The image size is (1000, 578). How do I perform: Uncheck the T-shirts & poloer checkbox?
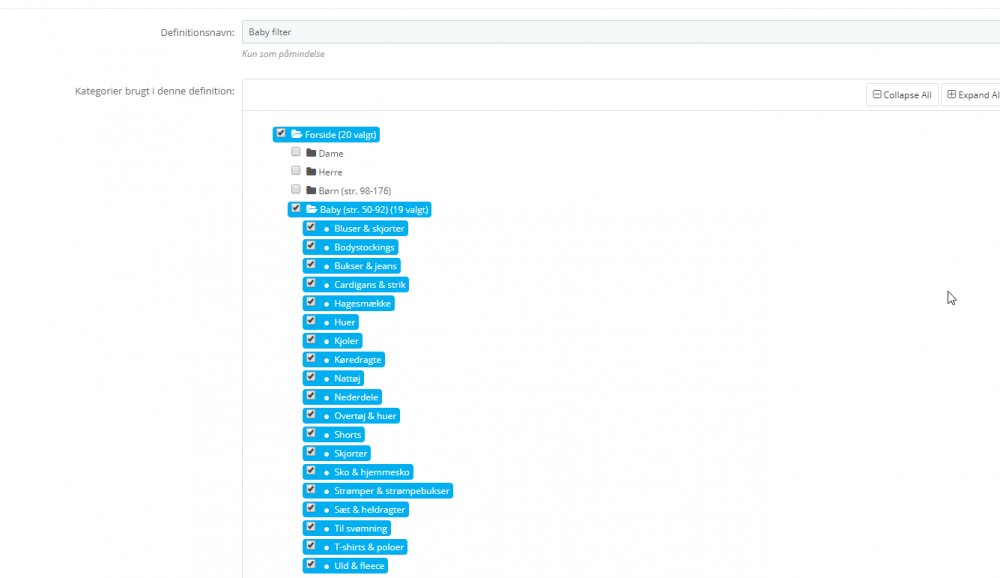(x=311, y=545)
